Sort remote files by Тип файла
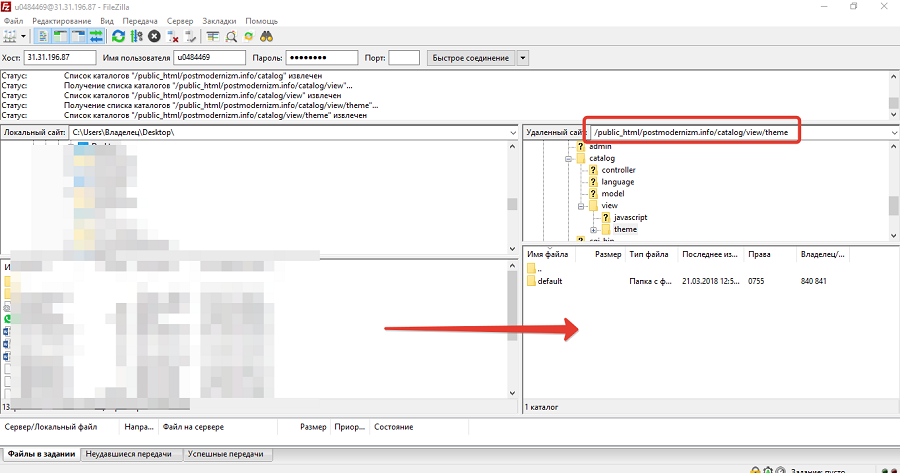This screenshot has width=900, height=473. 649,254
